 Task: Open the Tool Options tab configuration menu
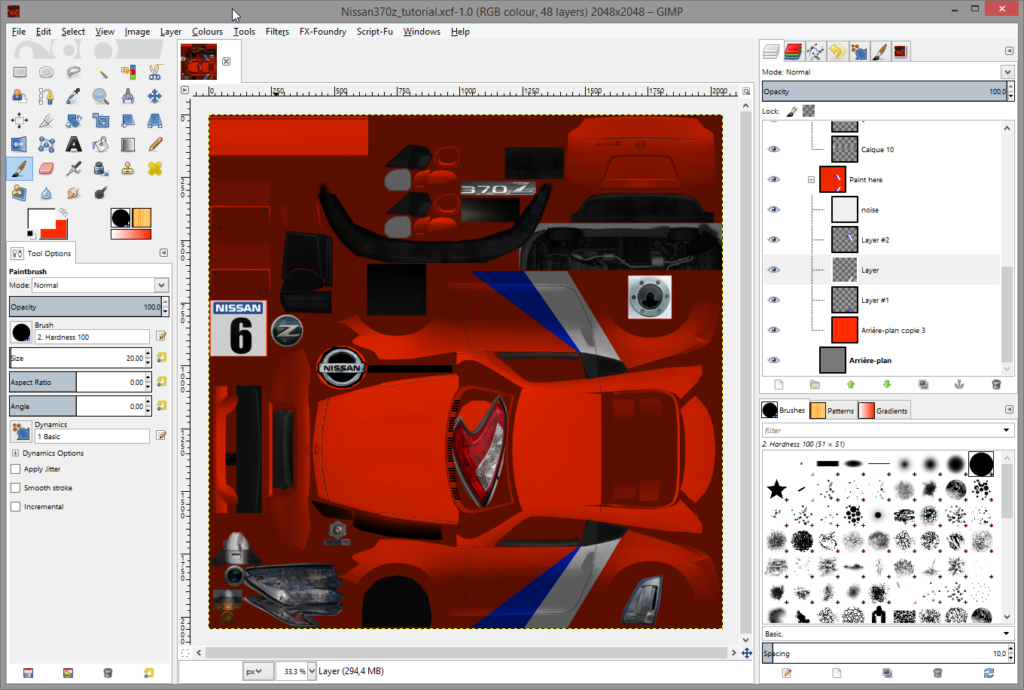tap(163, 253)
